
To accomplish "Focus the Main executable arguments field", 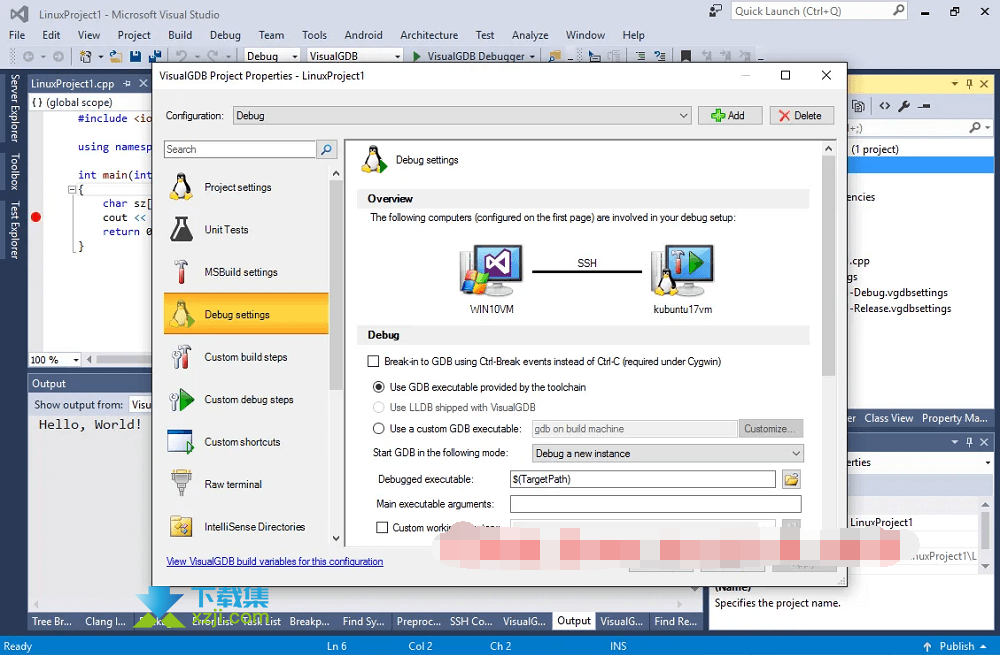I will [655, 504].
